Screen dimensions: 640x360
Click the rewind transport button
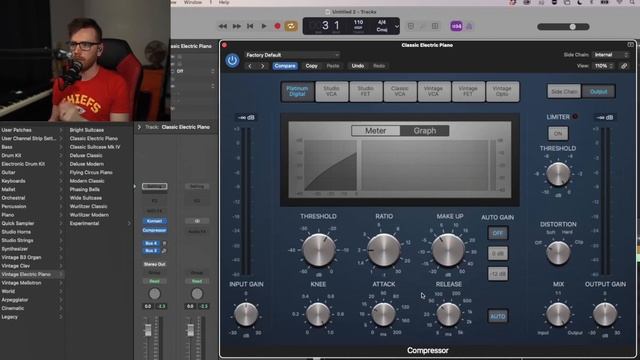click(x=223, y=27)
